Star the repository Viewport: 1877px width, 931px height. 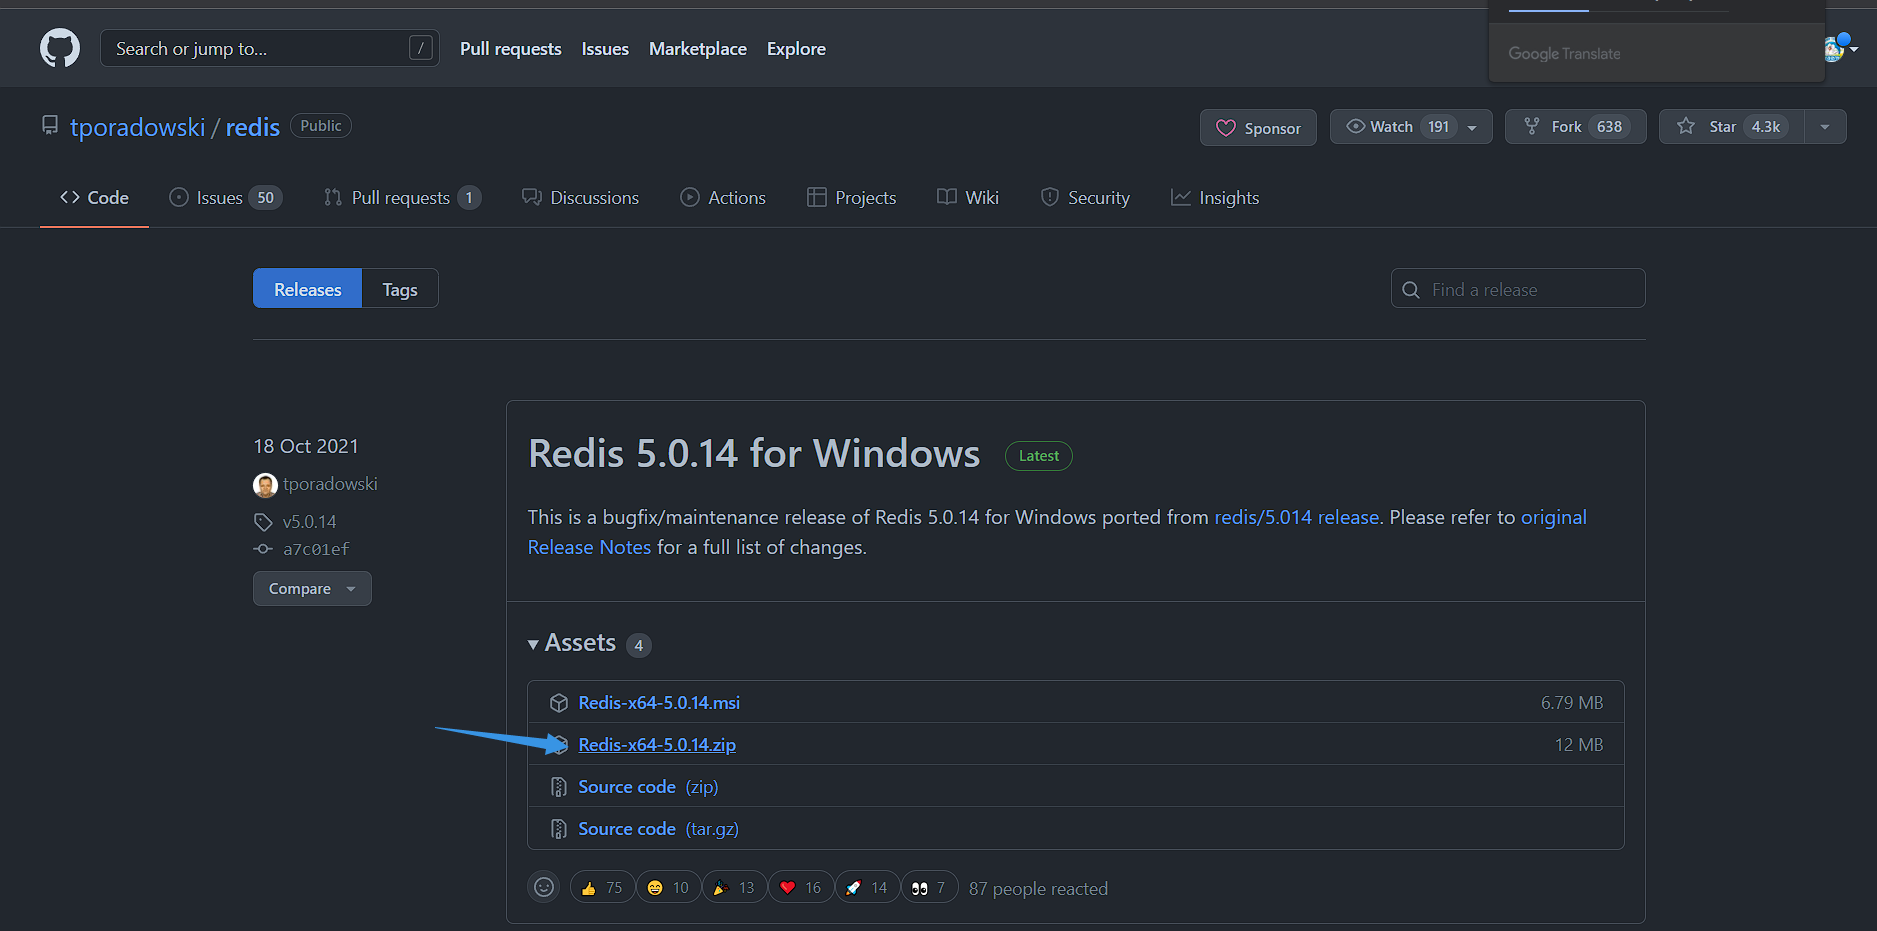1731,127
